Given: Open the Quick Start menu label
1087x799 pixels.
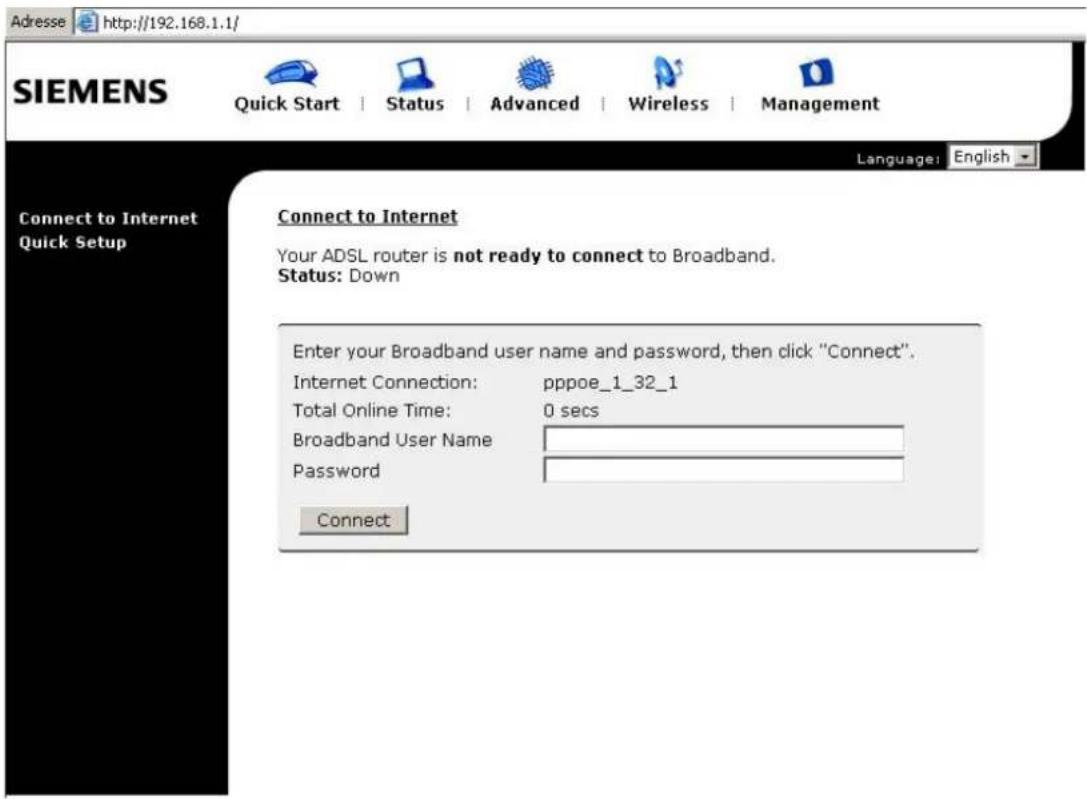Looking at the screenshot, I should click(287, 104).
